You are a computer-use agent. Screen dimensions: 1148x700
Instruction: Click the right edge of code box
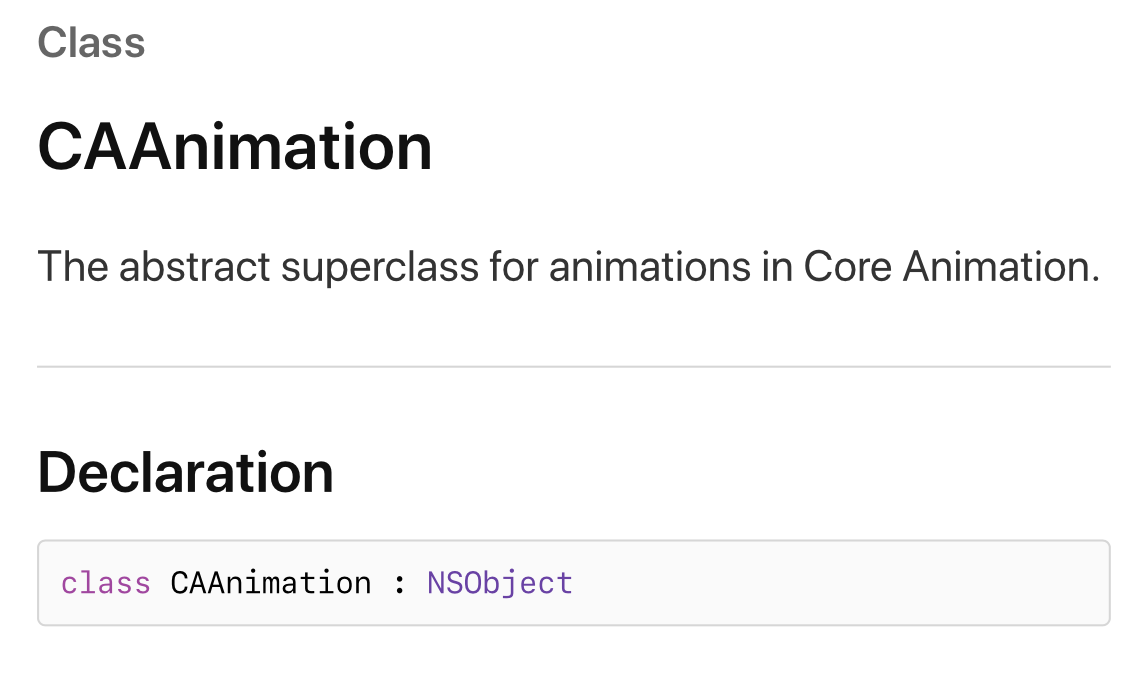point(1108,583)
